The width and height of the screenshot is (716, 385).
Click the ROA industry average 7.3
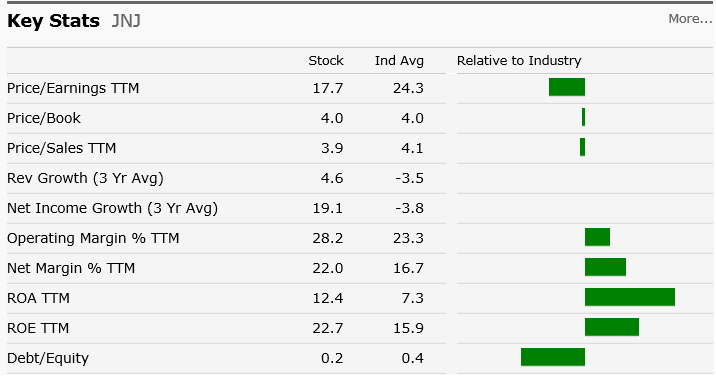[412, 298]
